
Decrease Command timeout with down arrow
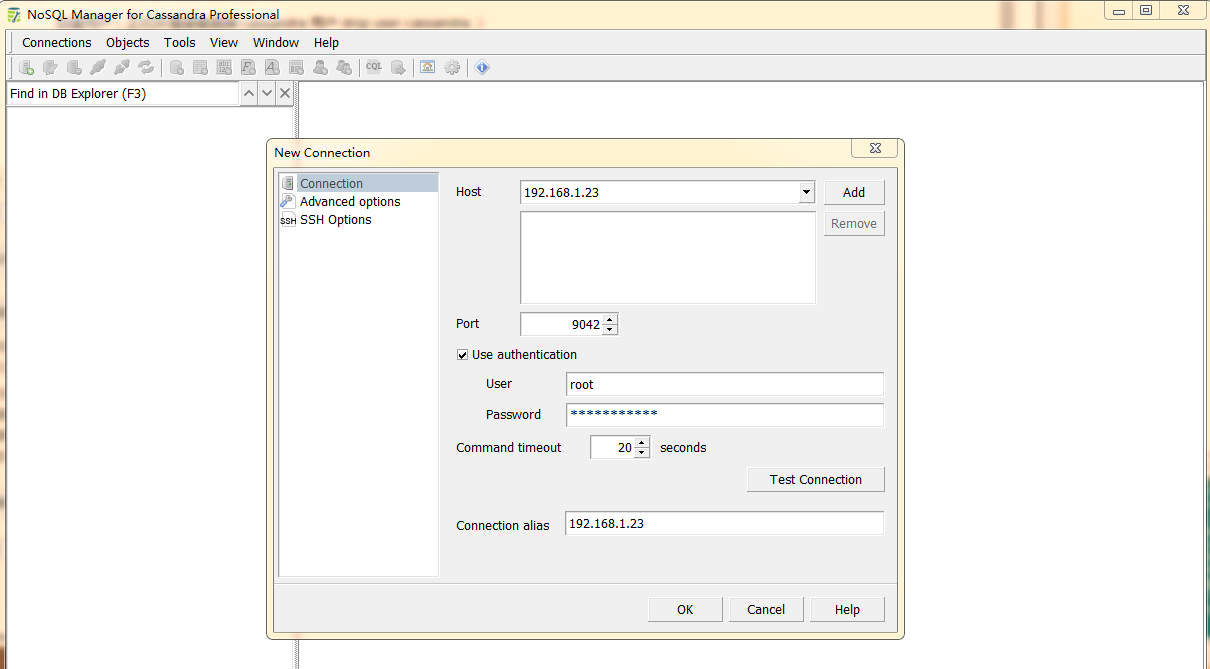tap(641, 453)
